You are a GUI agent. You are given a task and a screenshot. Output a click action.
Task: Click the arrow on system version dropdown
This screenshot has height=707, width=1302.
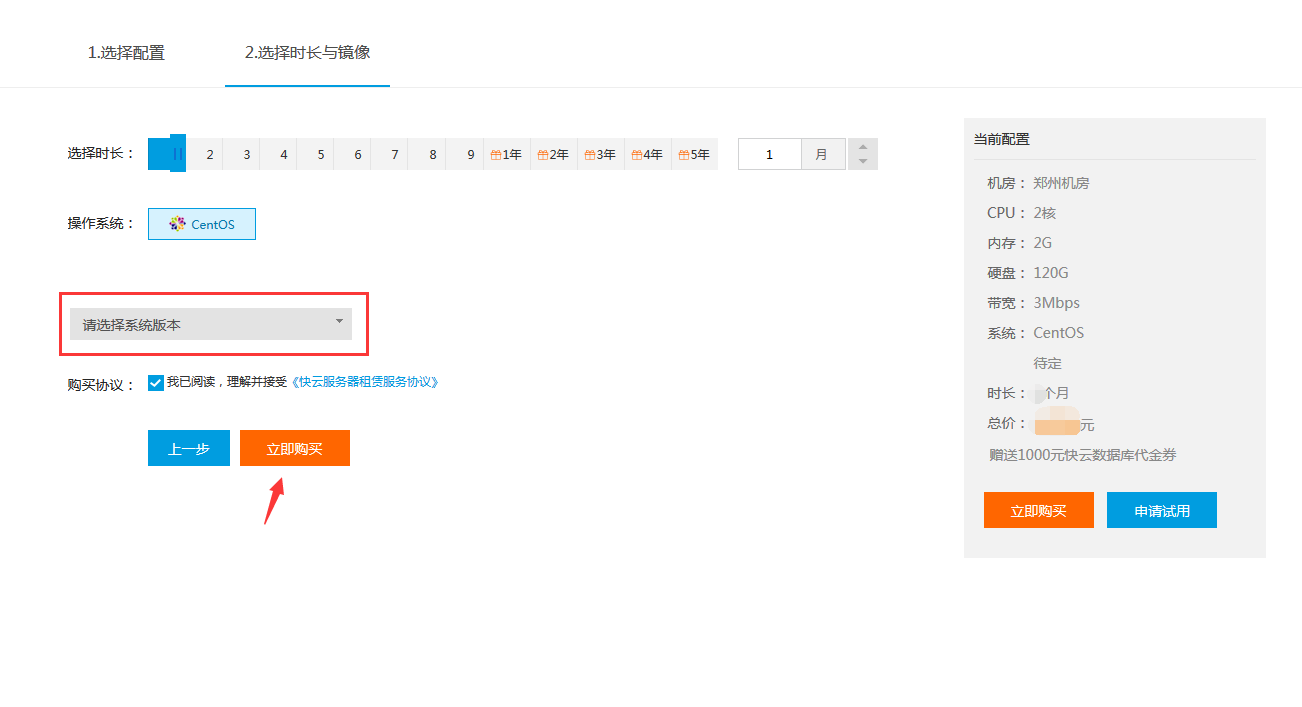click(x=339, y=321)
